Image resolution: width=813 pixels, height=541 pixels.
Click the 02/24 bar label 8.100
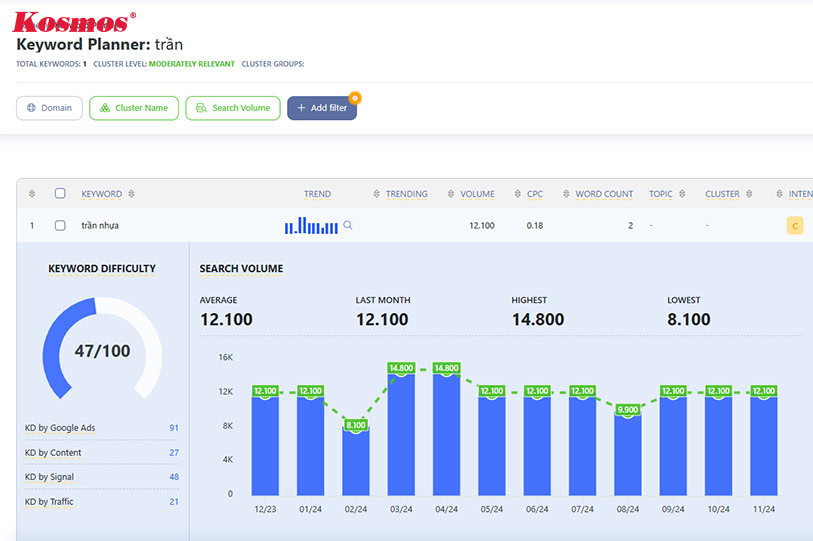pos(356,425)
